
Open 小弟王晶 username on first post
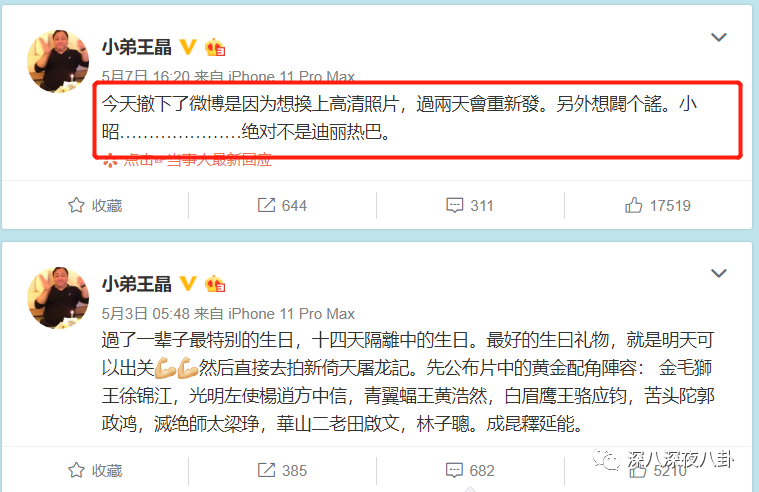point(137,47)
